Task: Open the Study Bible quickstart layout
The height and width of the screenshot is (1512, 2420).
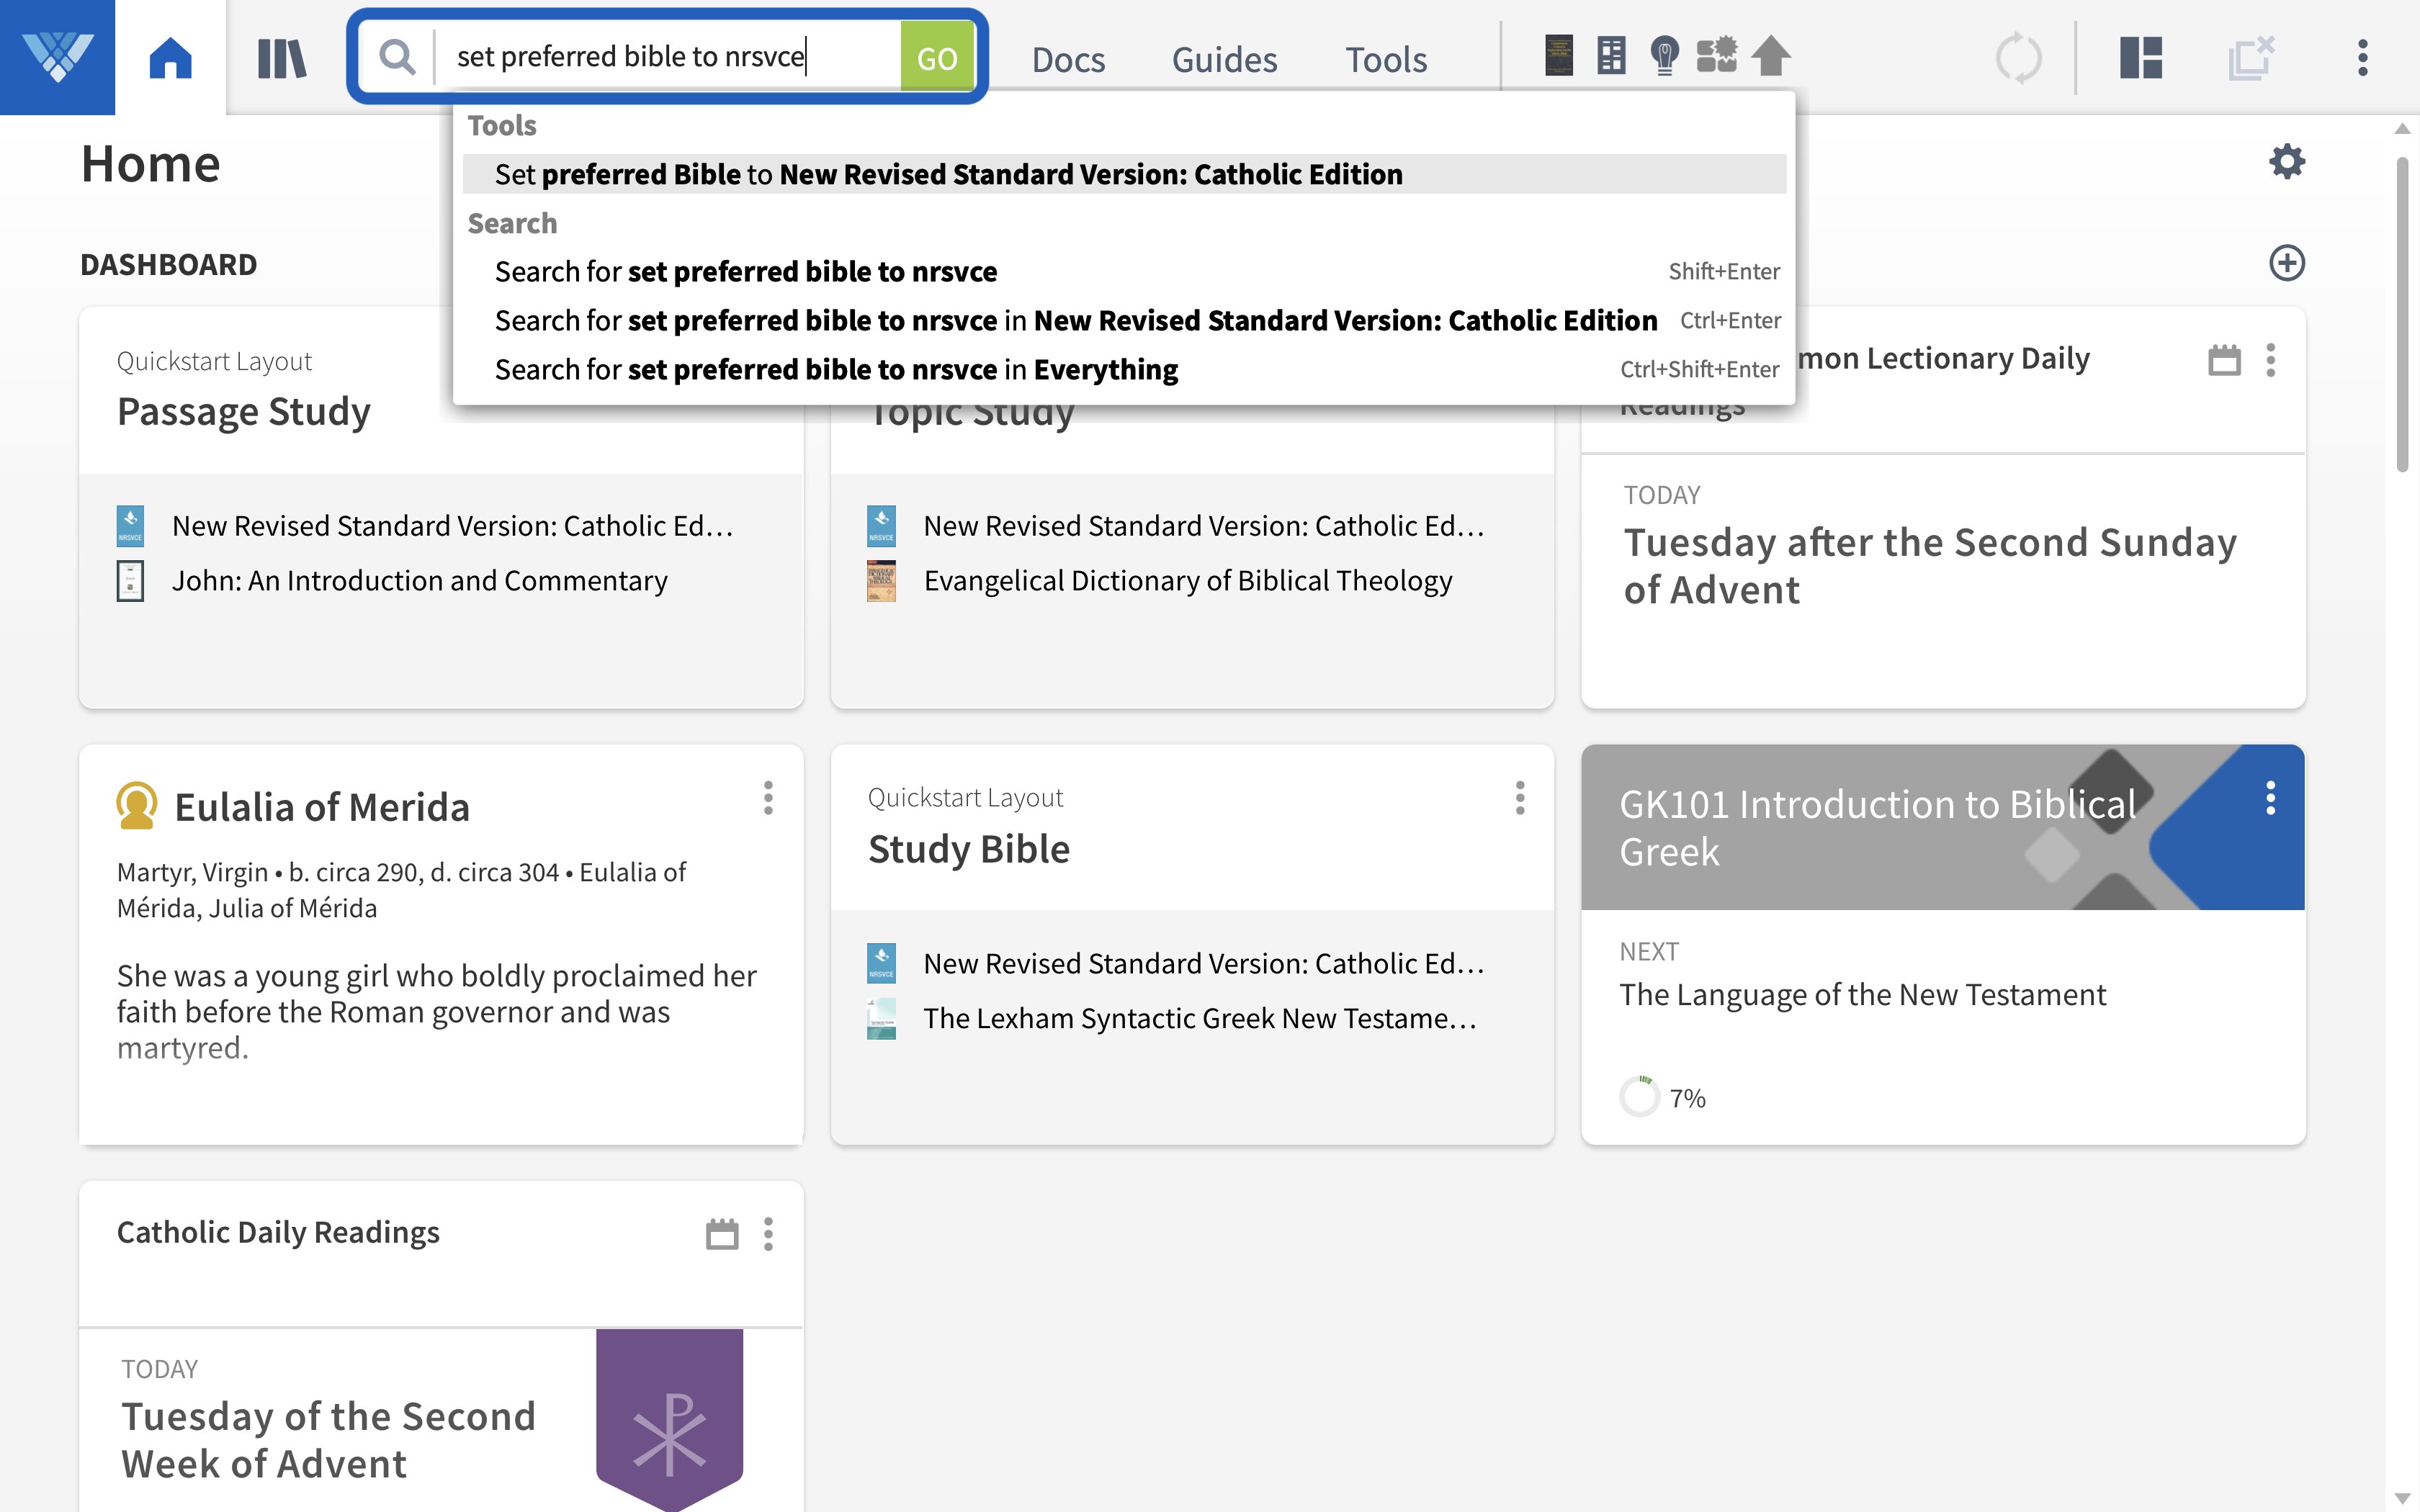Action: 968,849
